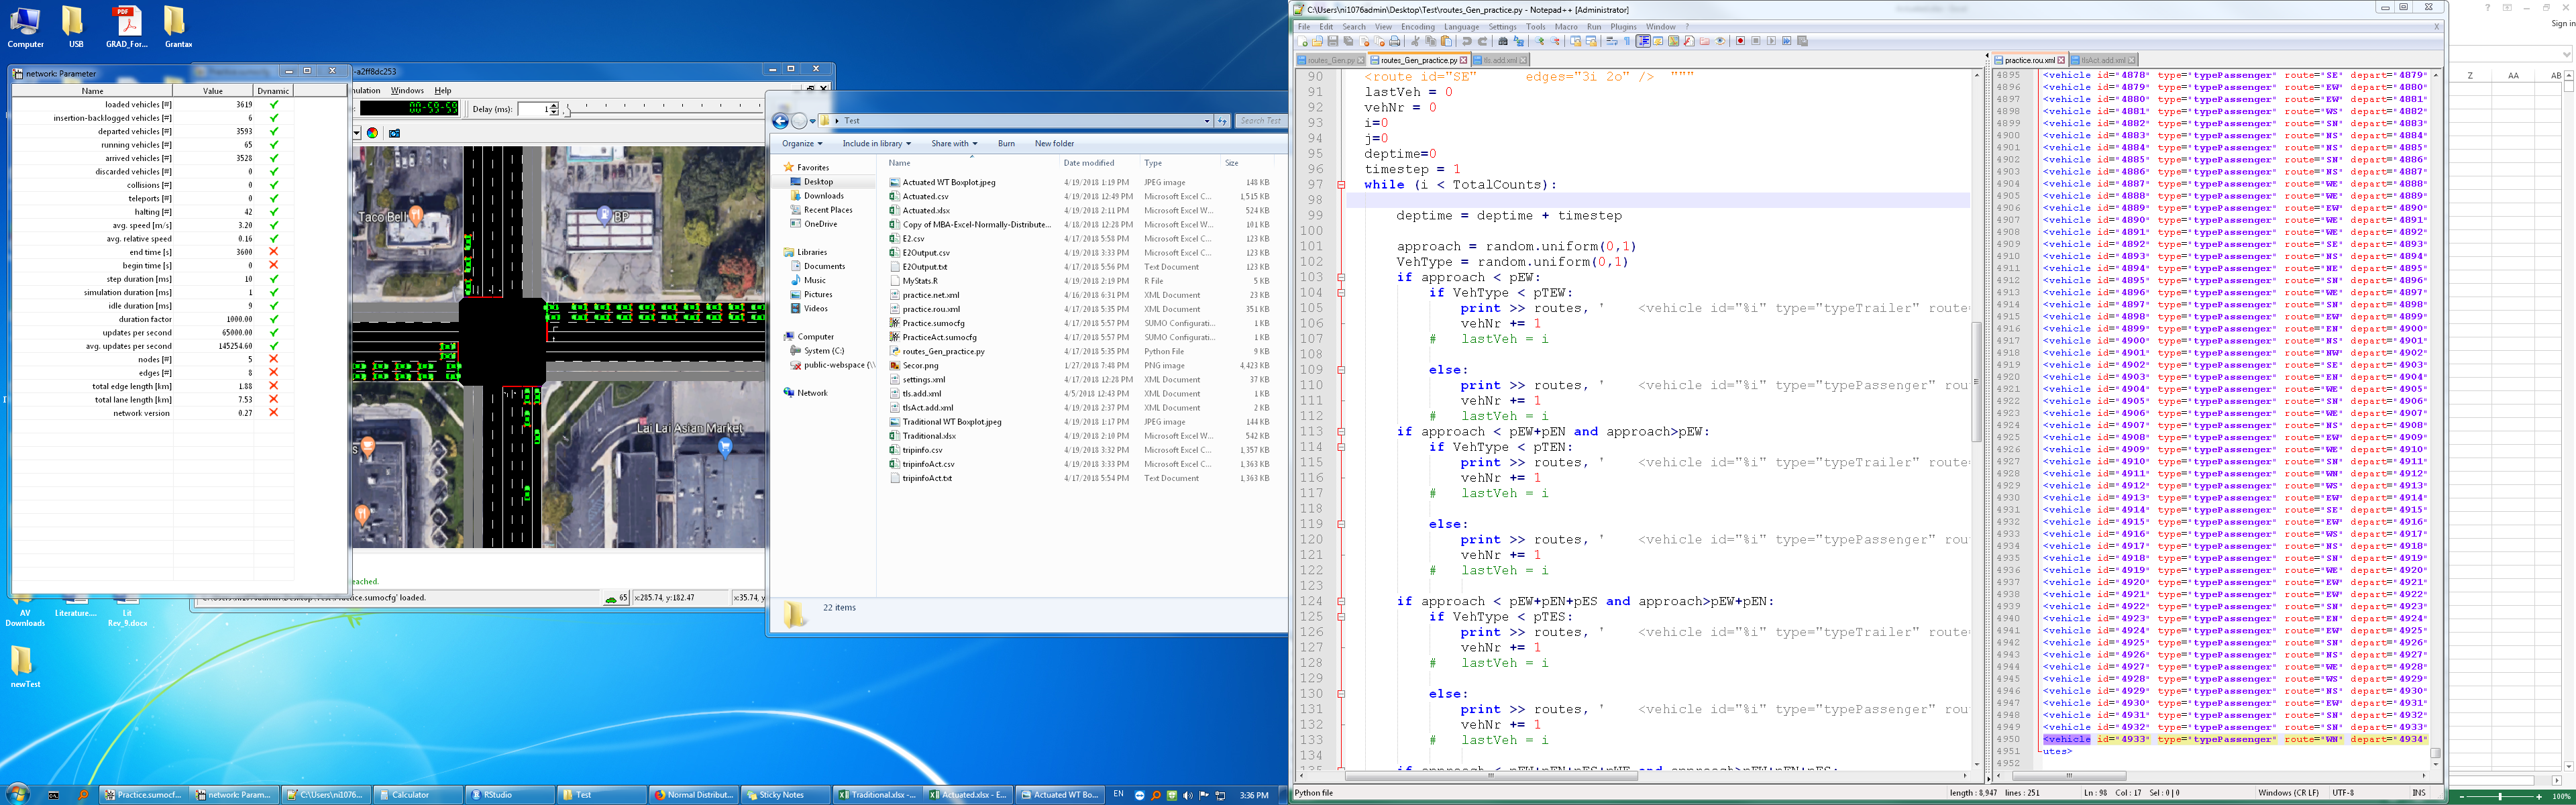Click Paste icon in Notepad++ toolbar
The image size is (2576, 805).
pos(1447,41)
